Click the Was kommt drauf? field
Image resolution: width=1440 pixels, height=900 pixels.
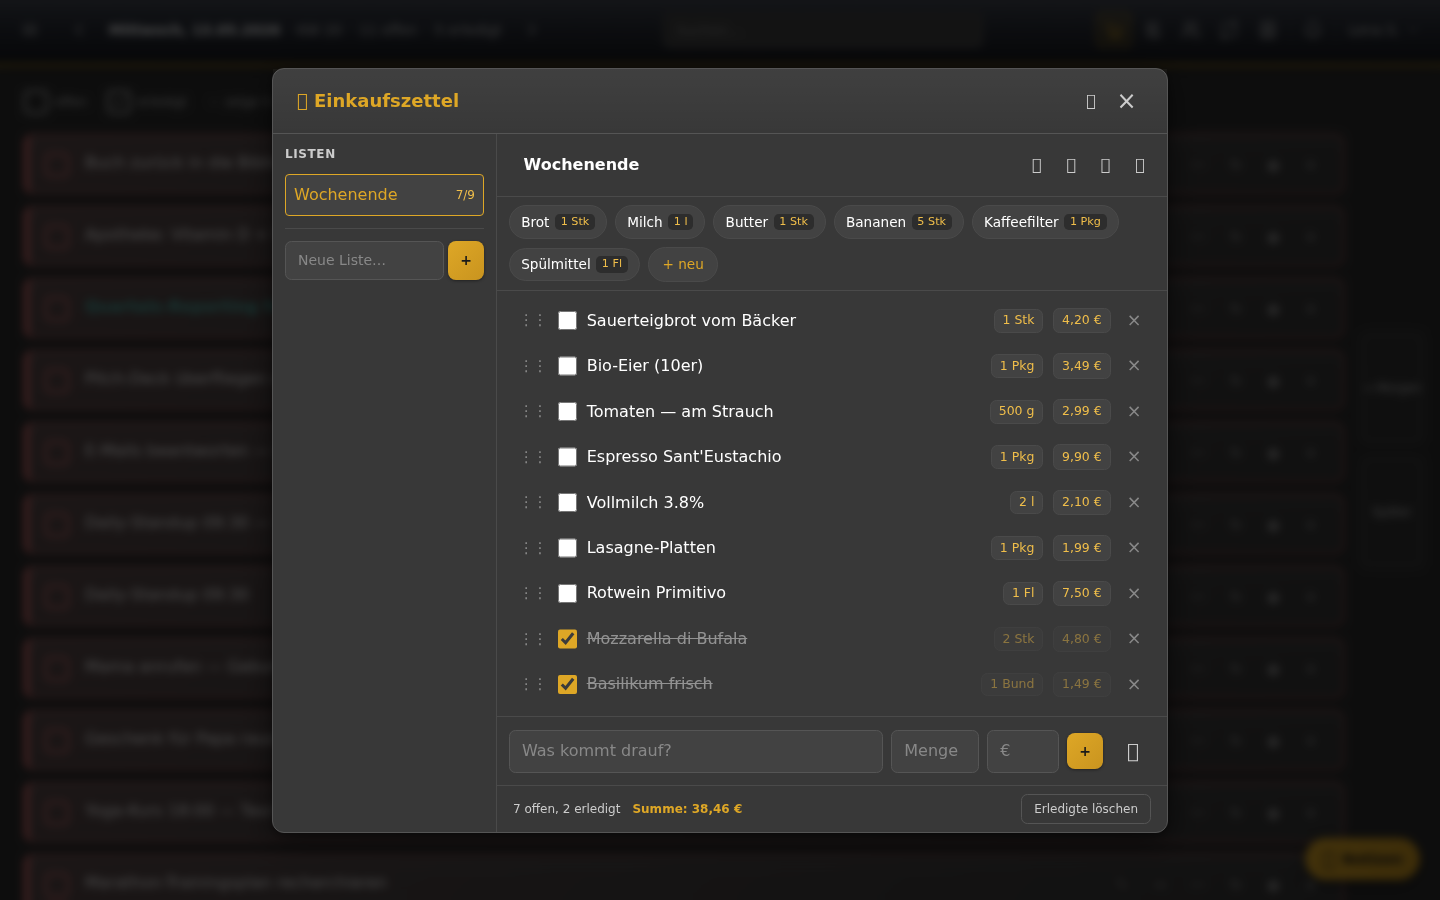696,751
